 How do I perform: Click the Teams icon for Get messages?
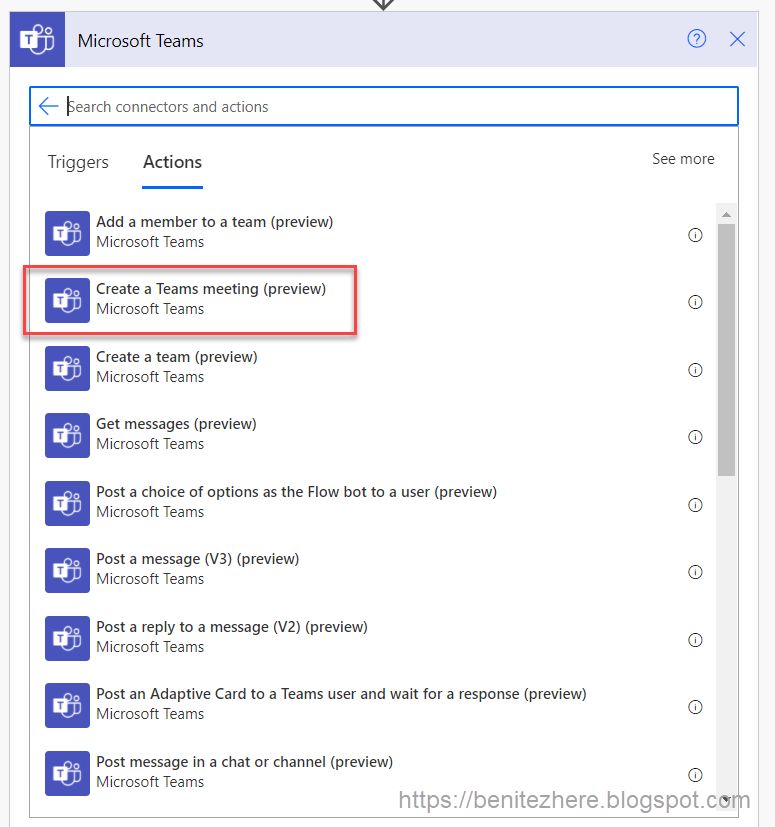(x=67, y=435)
